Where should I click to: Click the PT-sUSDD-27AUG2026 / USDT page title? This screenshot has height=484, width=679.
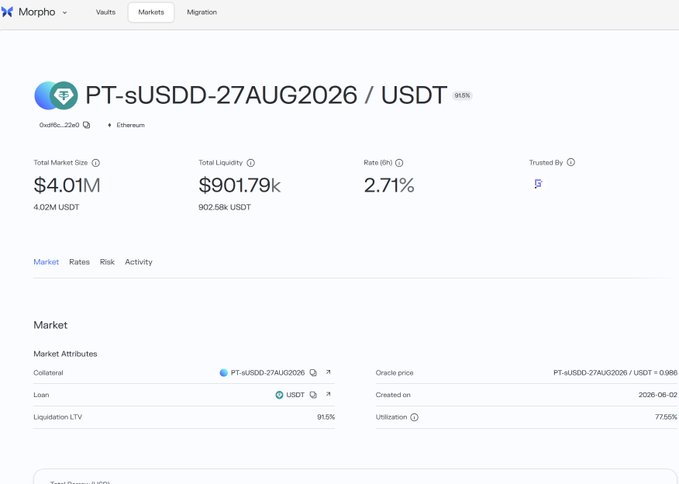(266, 95)
